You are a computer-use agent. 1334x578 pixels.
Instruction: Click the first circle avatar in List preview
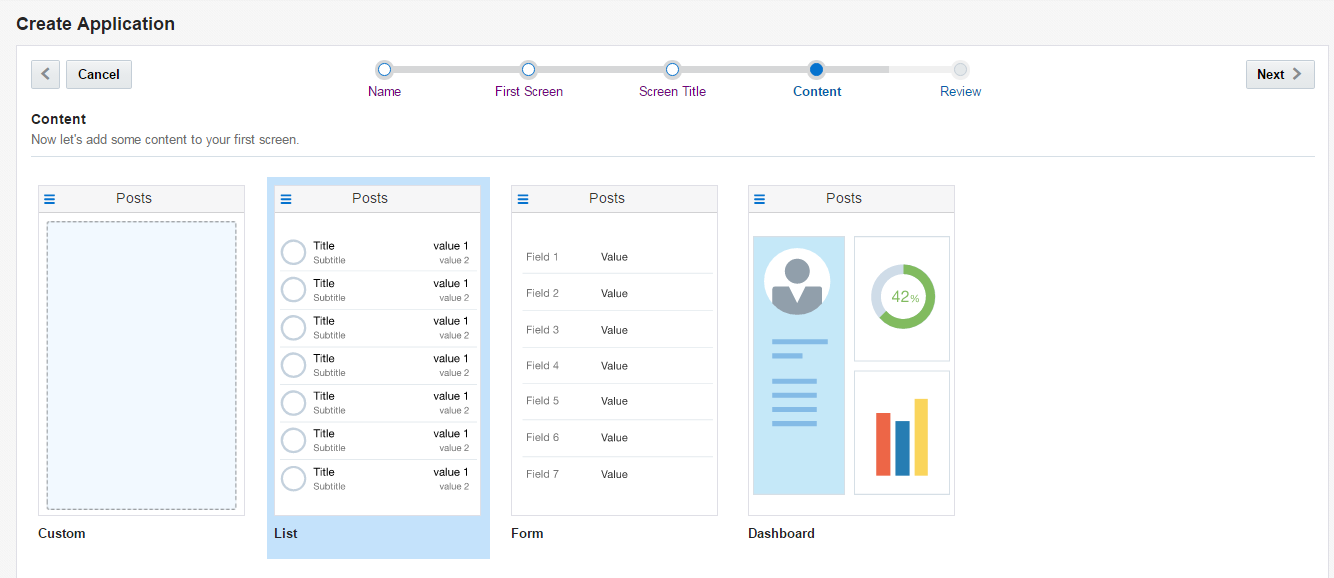pos(293,252)
